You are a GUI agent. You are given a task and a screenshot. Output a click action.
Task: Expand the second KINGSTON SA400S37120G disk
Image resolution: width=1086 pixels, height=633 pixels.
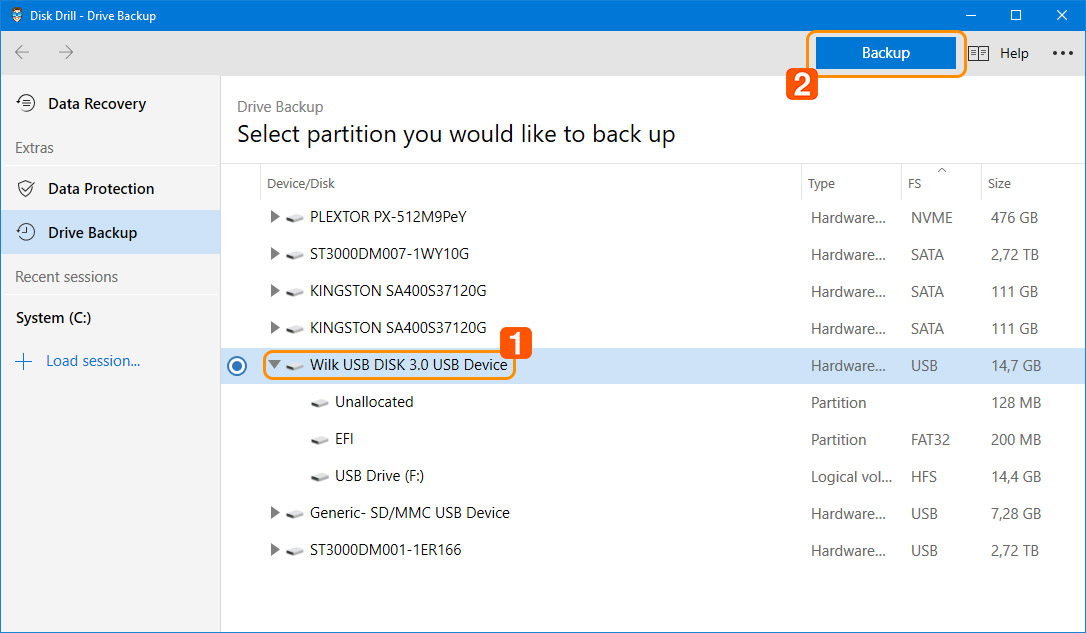coord(274,328)
